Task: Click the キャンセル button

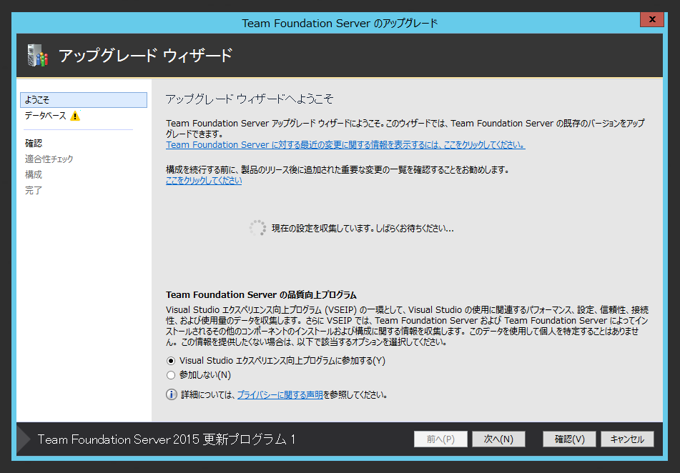Action: pos(628,439)
